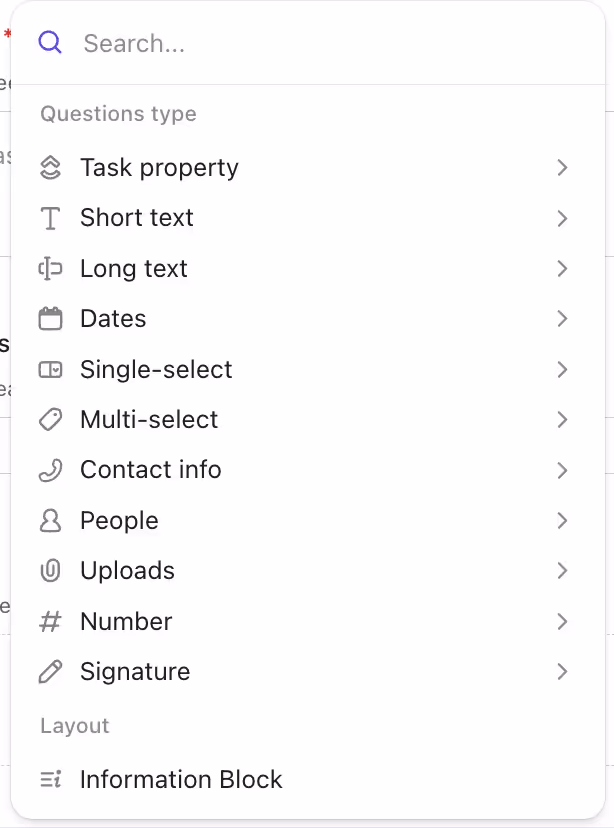Expand the People submenu chevron
This screenshot has height=828, width=614.
561,520
